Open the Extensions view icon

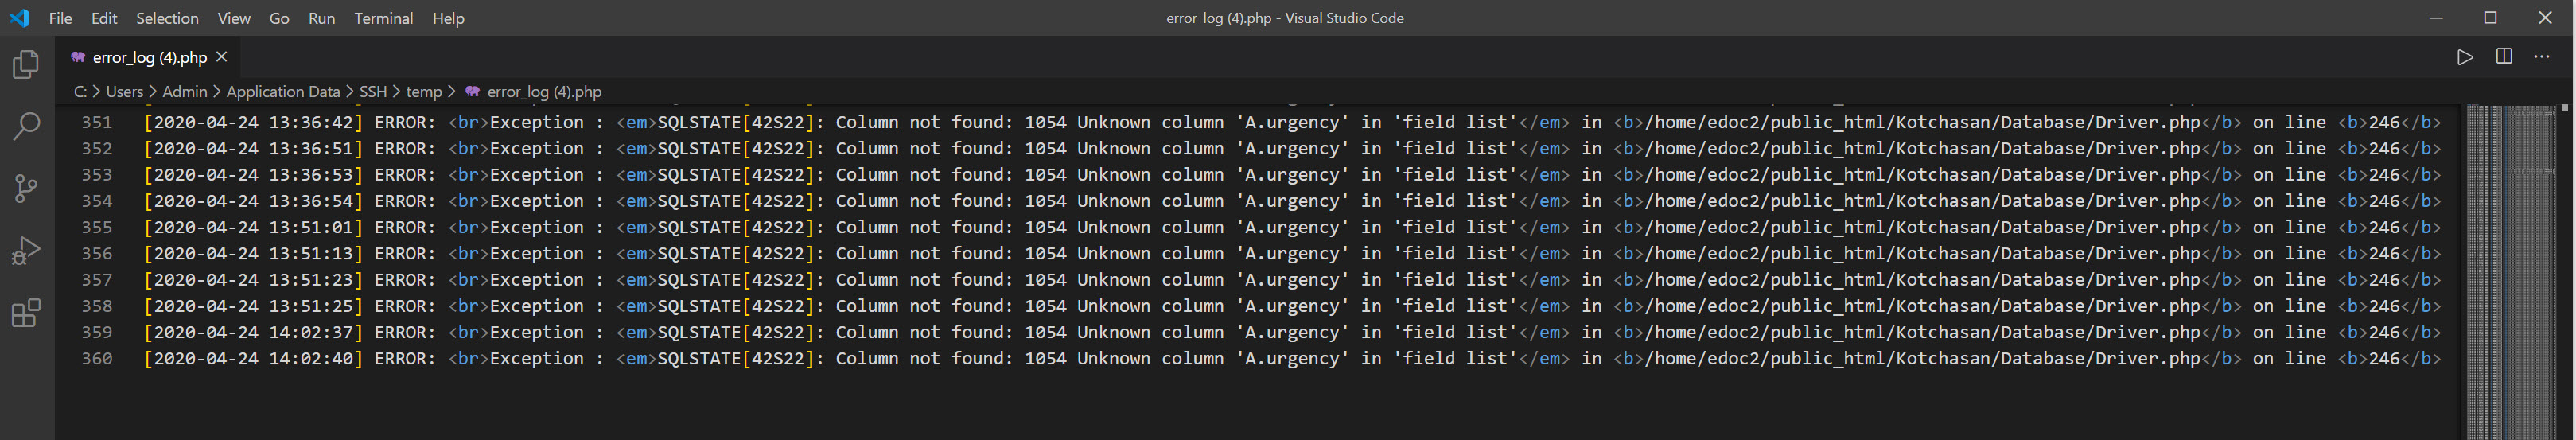pos(27,313)
